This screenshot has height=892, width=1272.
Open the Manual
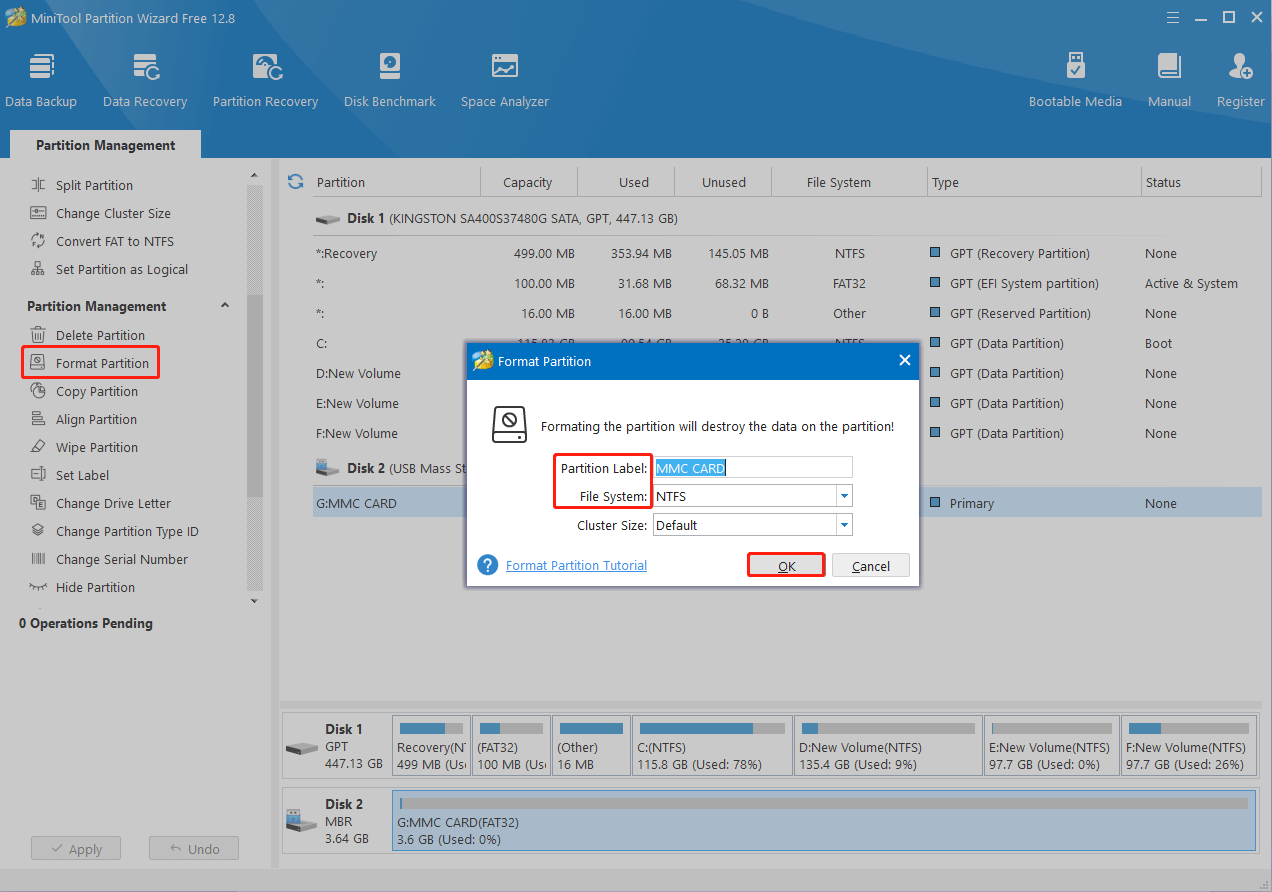[1169, 78]
